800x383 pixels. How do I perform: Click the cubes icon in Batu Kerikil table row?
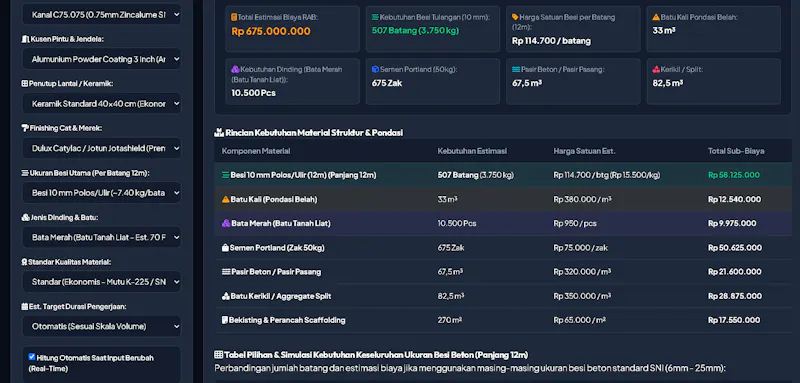click(x=226, y=296)
